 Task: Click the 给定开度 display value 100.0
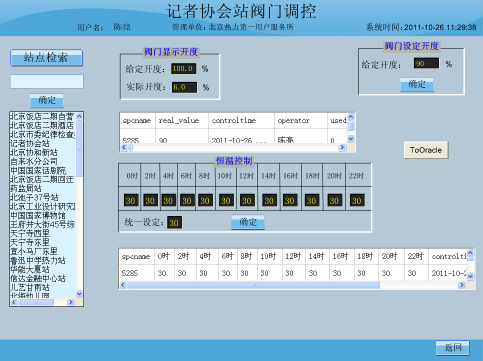tap(184, 69)
